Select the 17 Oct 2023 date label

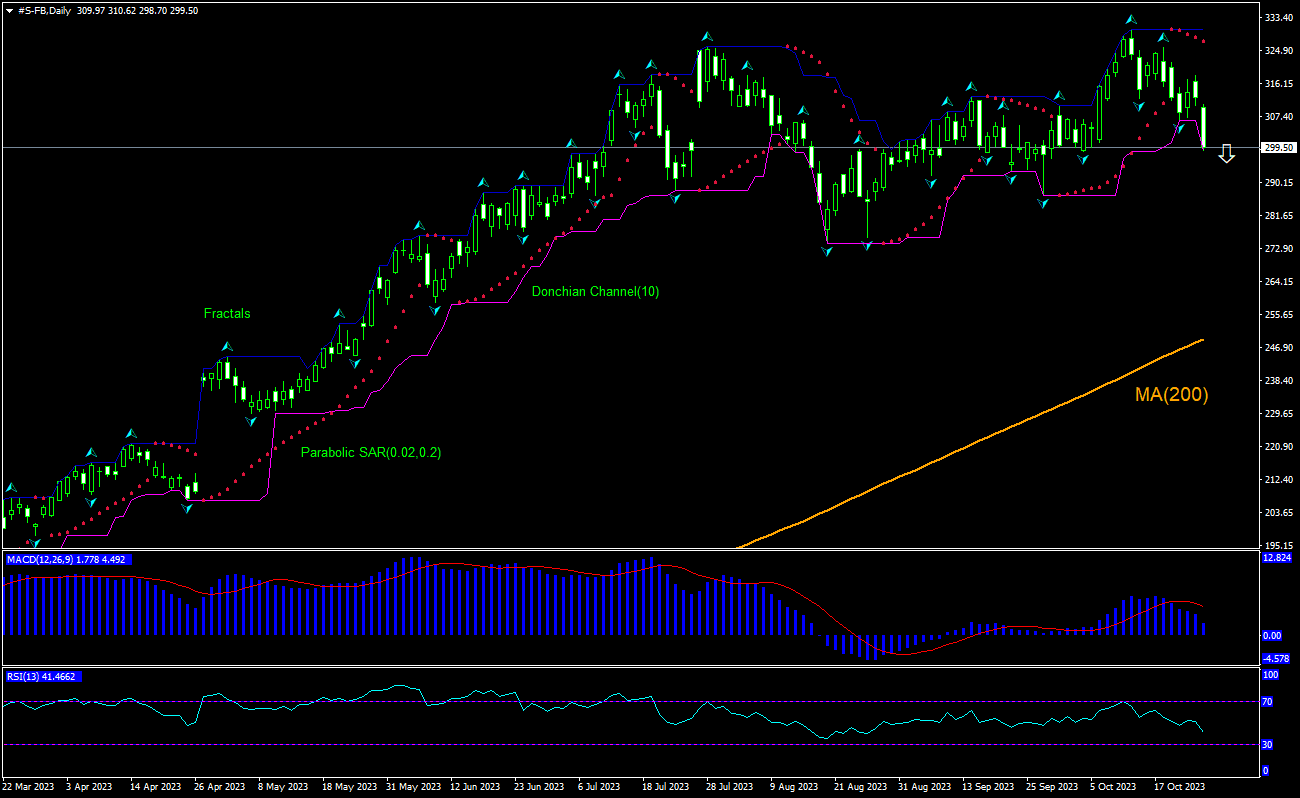pos(1180,787)
